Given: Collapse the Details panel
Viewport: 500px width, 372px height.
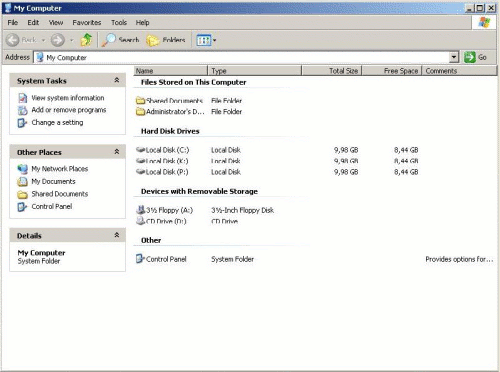Looking at the screenshot, I should [x=117, y=235].
